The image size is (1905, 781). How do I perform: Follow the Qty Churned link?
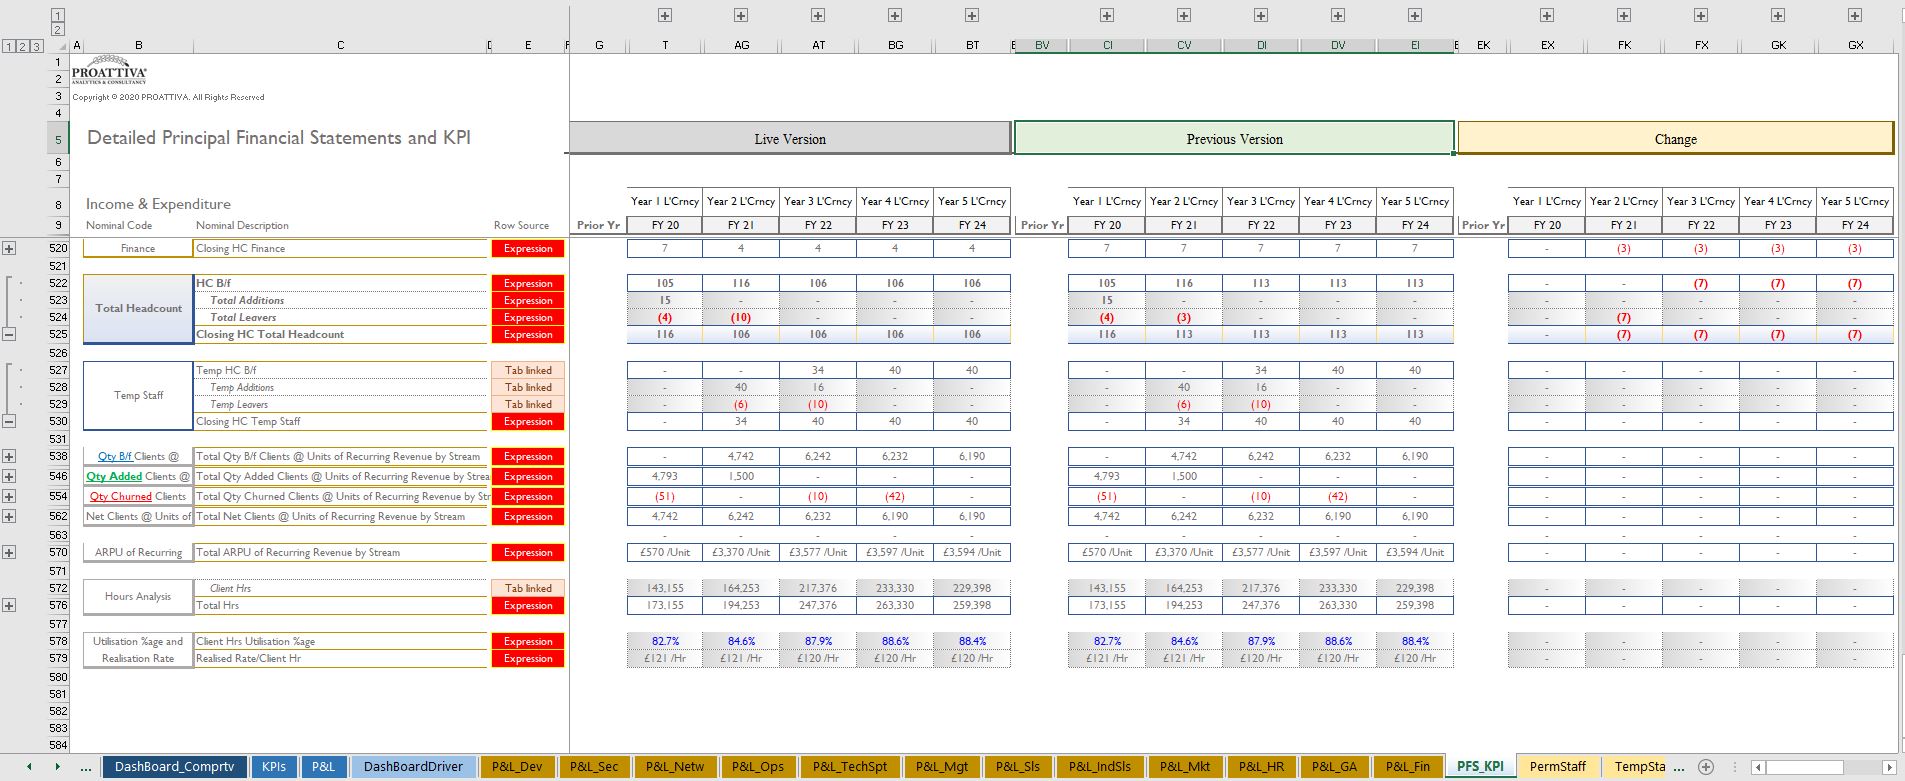click(x=120, y=497)
